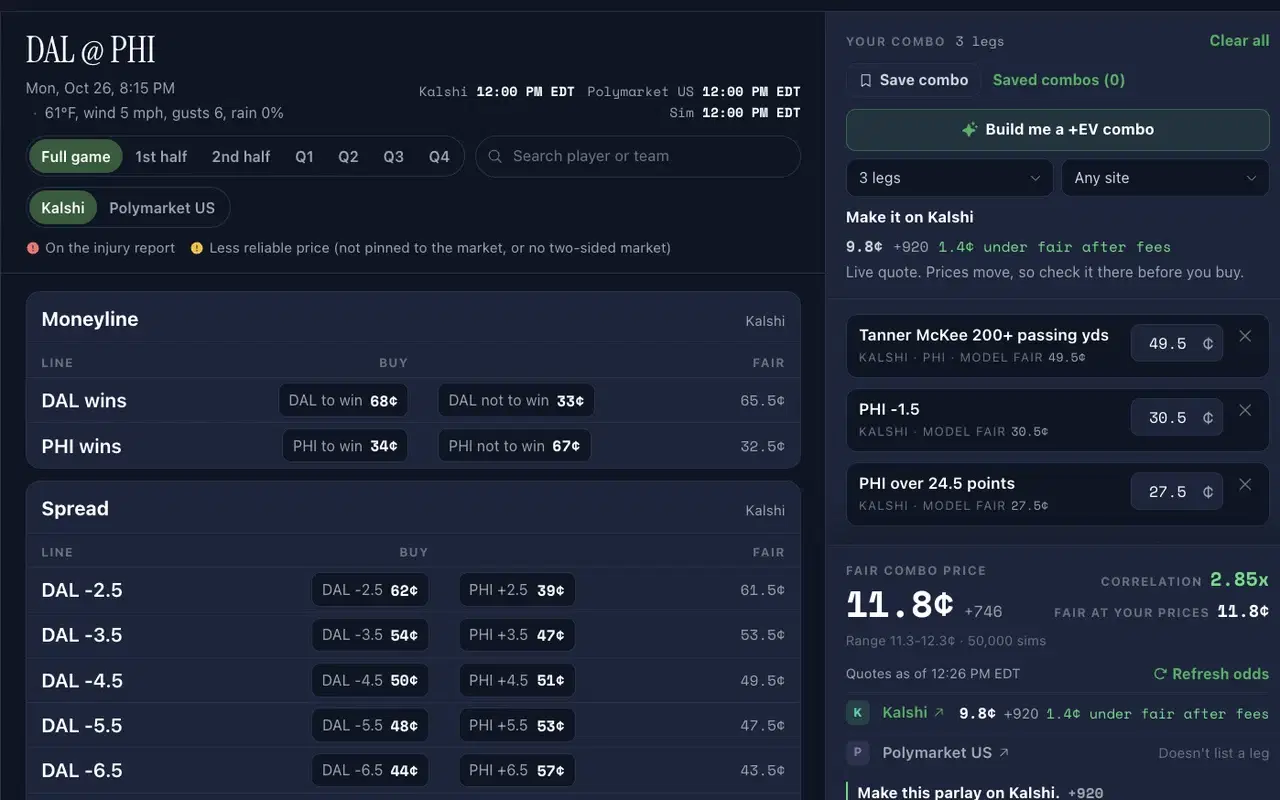Open the Any site dropdown
1280x800 pixels.
click(1165, 178)
